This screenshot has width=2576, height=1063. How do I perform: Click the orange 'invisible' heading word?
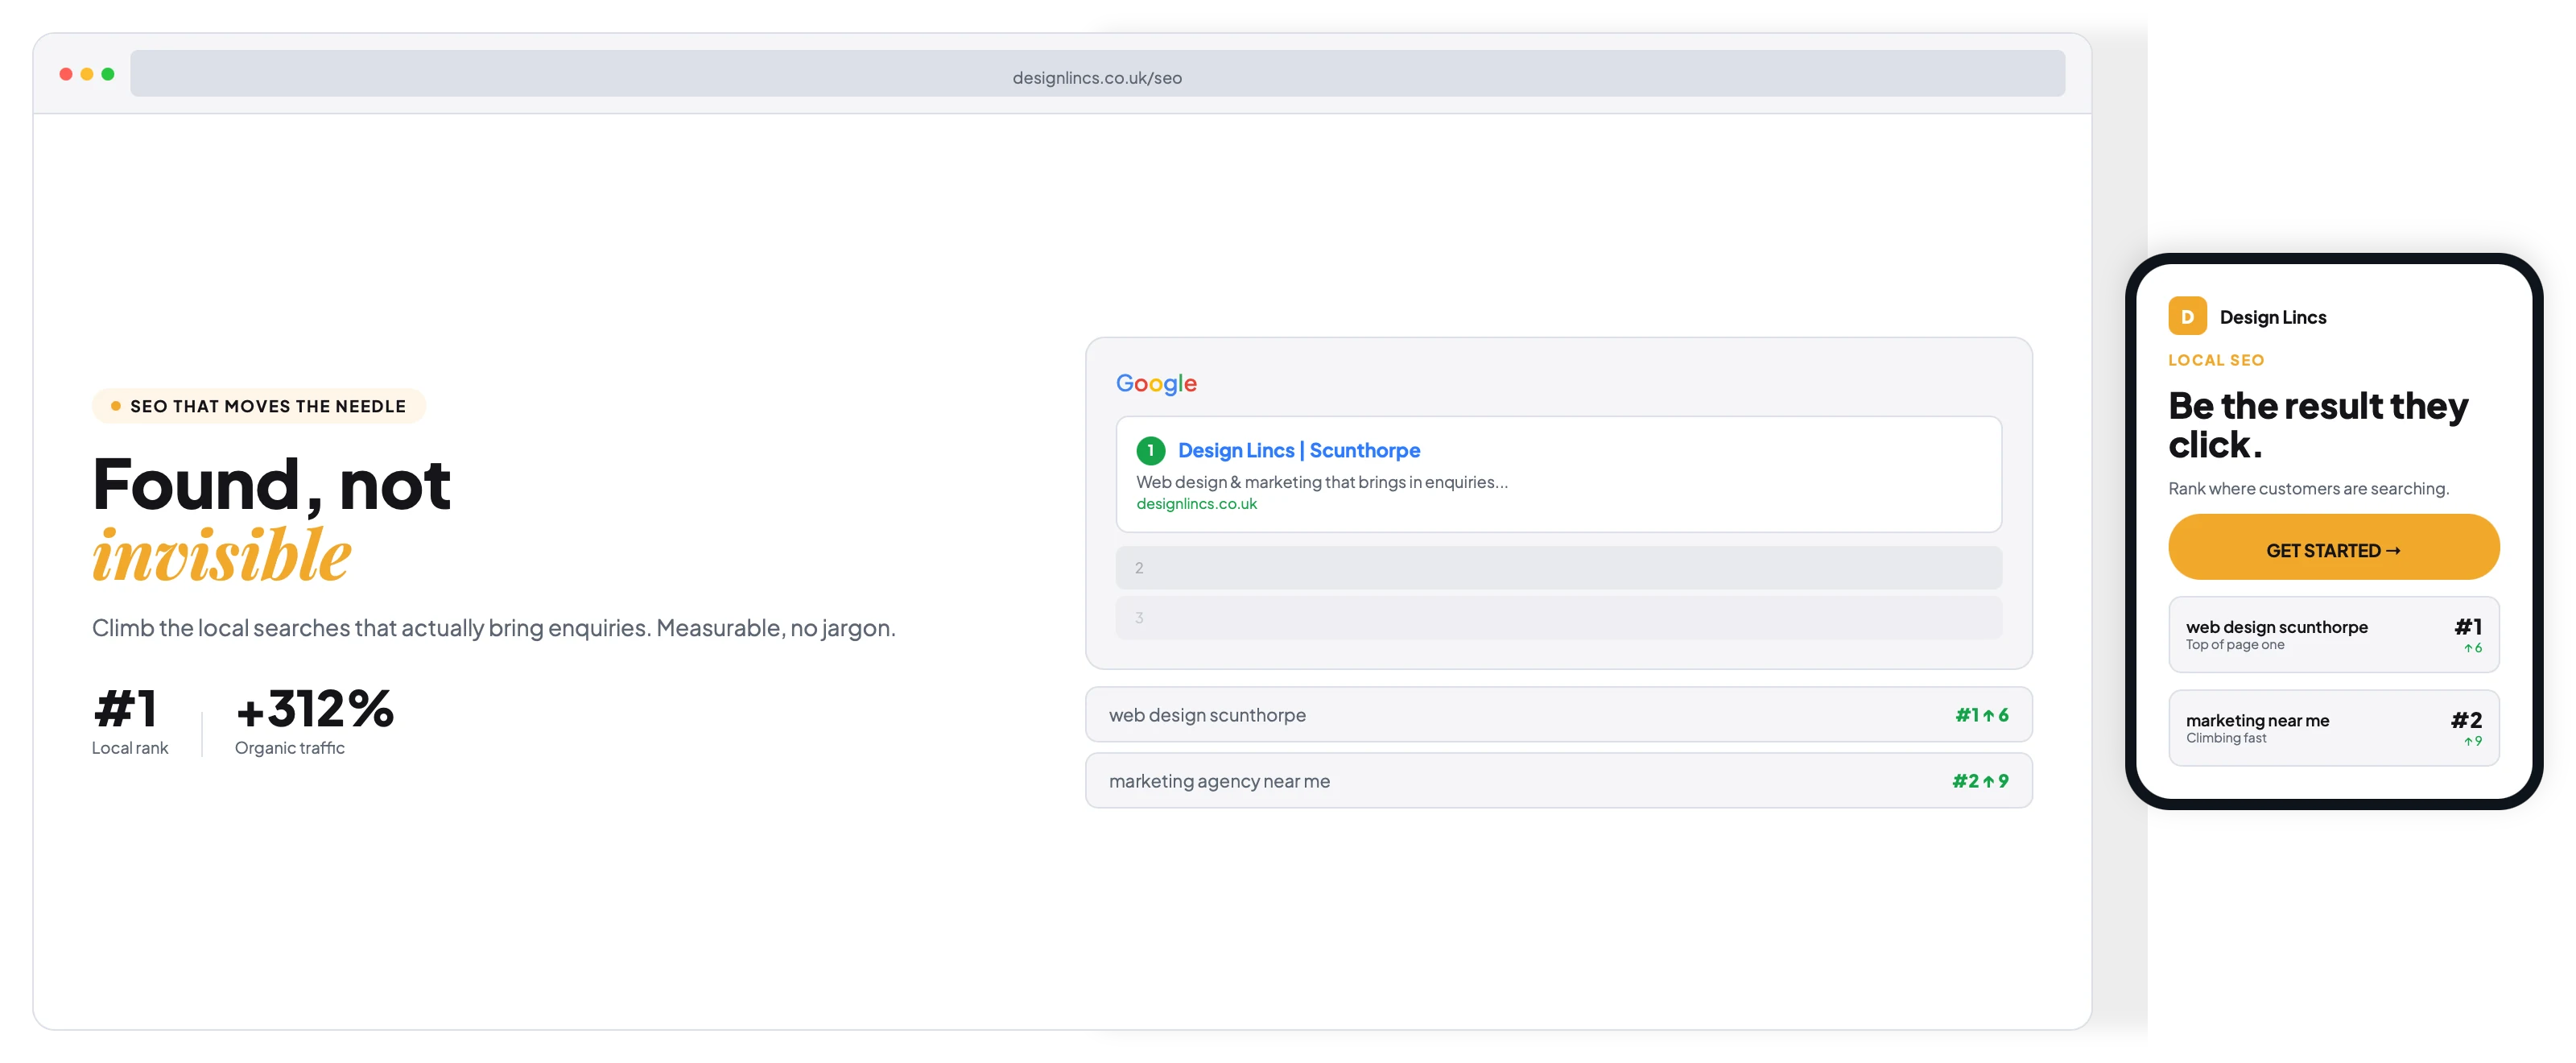222,555
